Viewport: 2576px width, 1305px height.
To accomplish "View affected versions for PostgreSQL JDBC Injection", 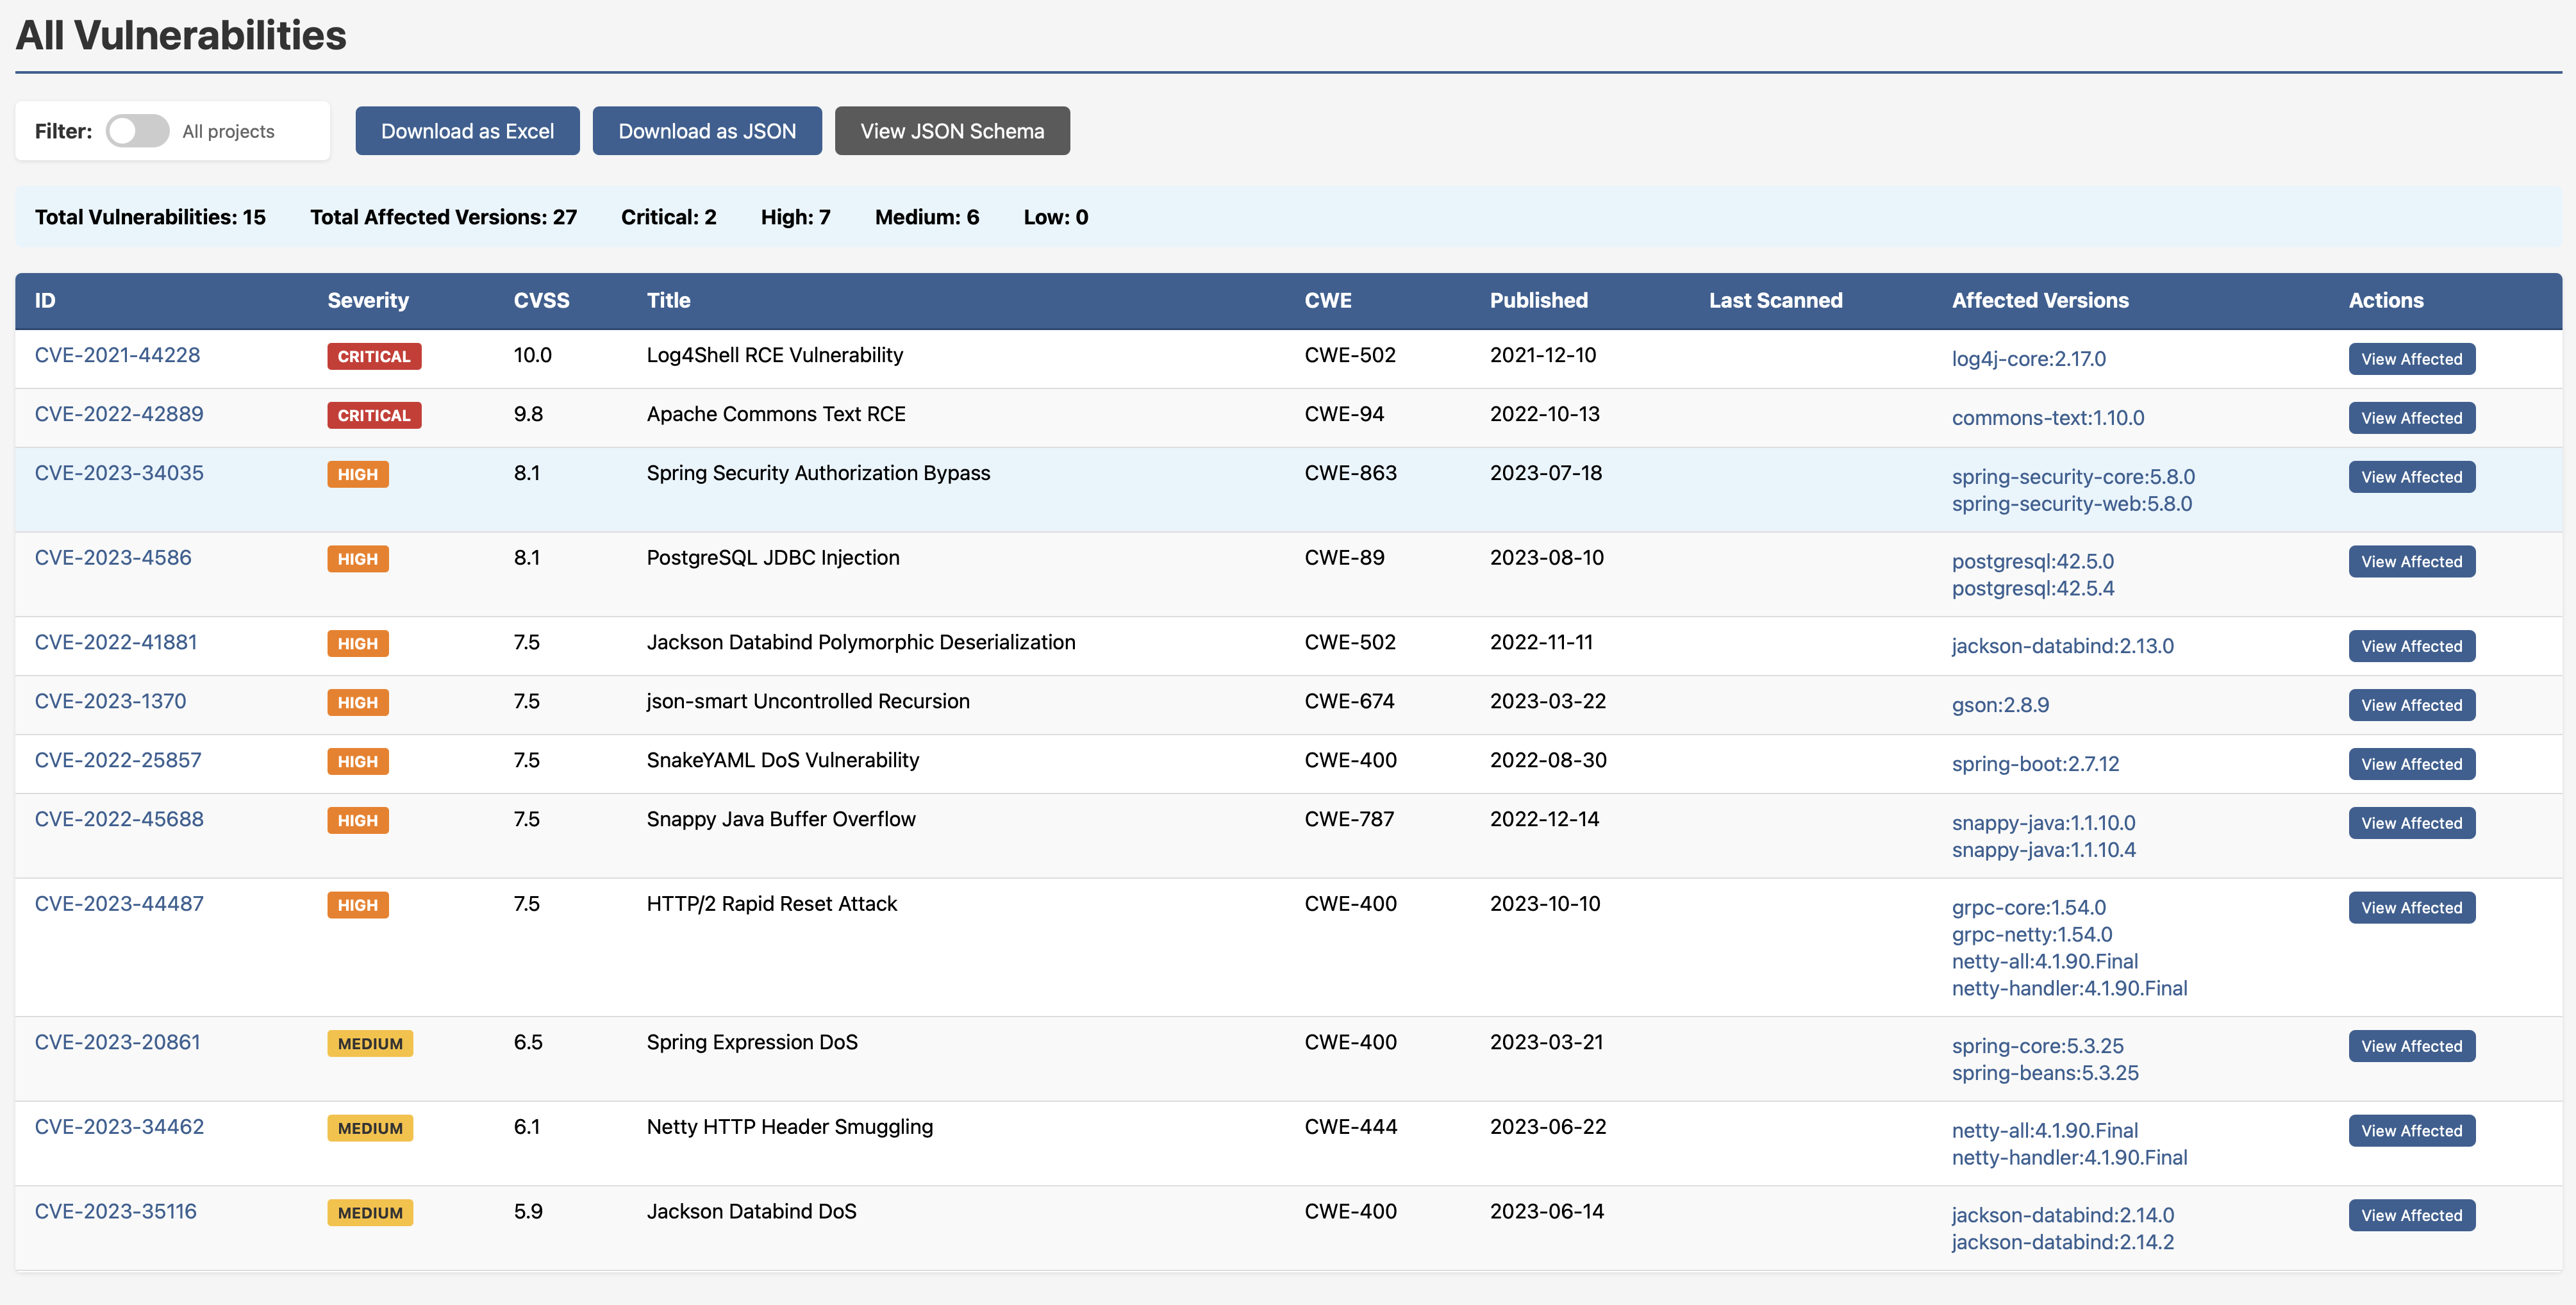I will pos(2411,561).
